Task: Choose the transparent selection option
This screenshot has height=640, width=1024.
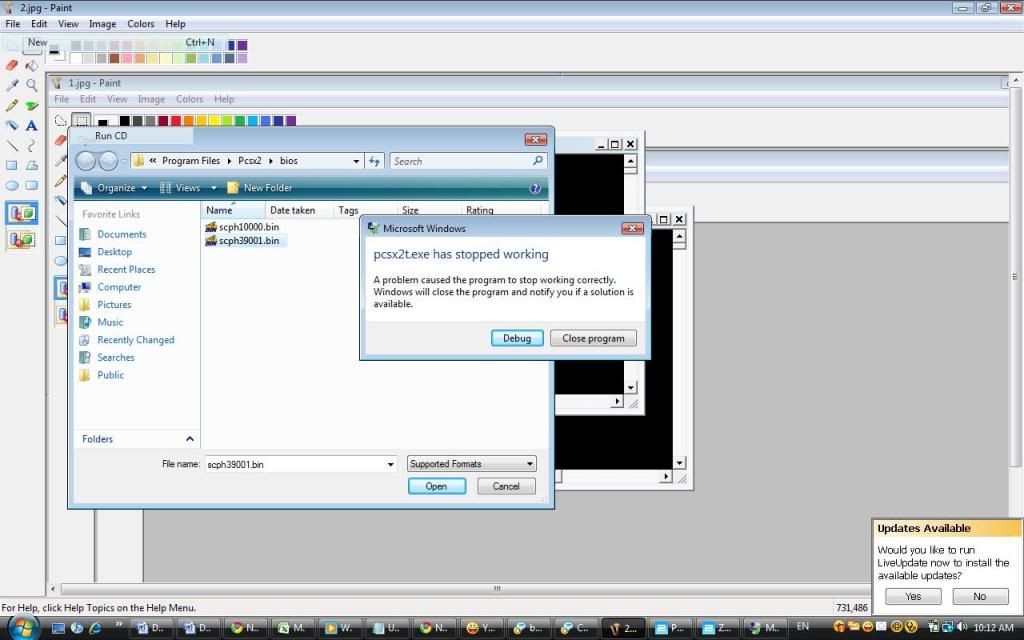Action: (22, 240)
